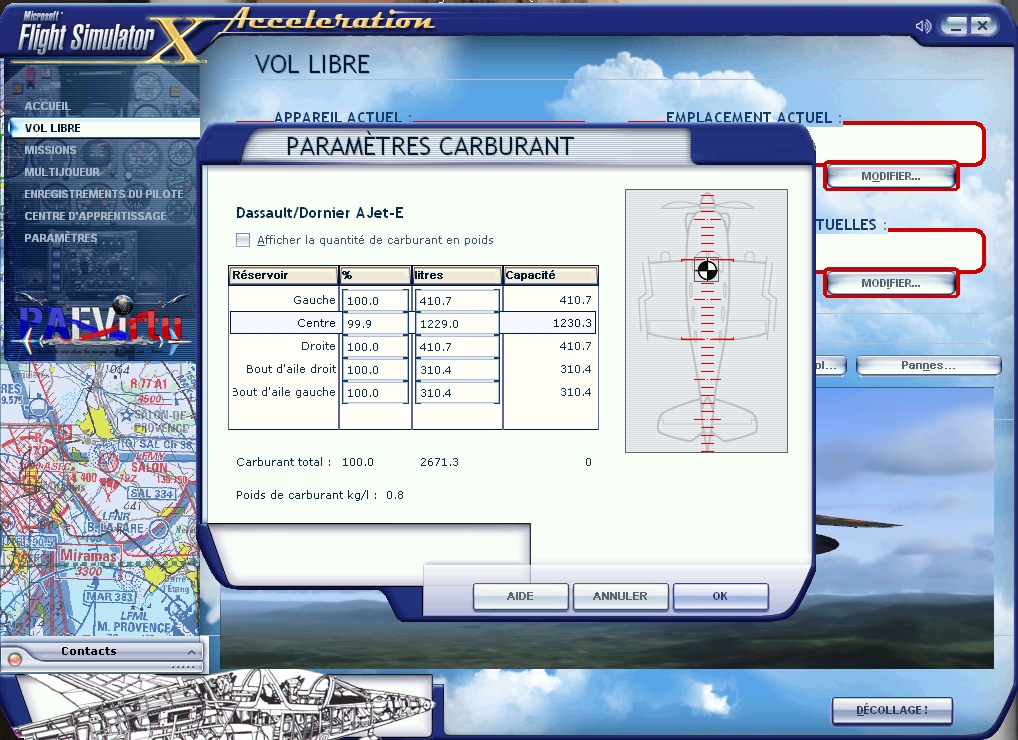Image resolution: width=1018 pixels, height=740 pixels.
Task: Click the Contacts bar label
Action: pyautogui.click(x=89, y=651)
